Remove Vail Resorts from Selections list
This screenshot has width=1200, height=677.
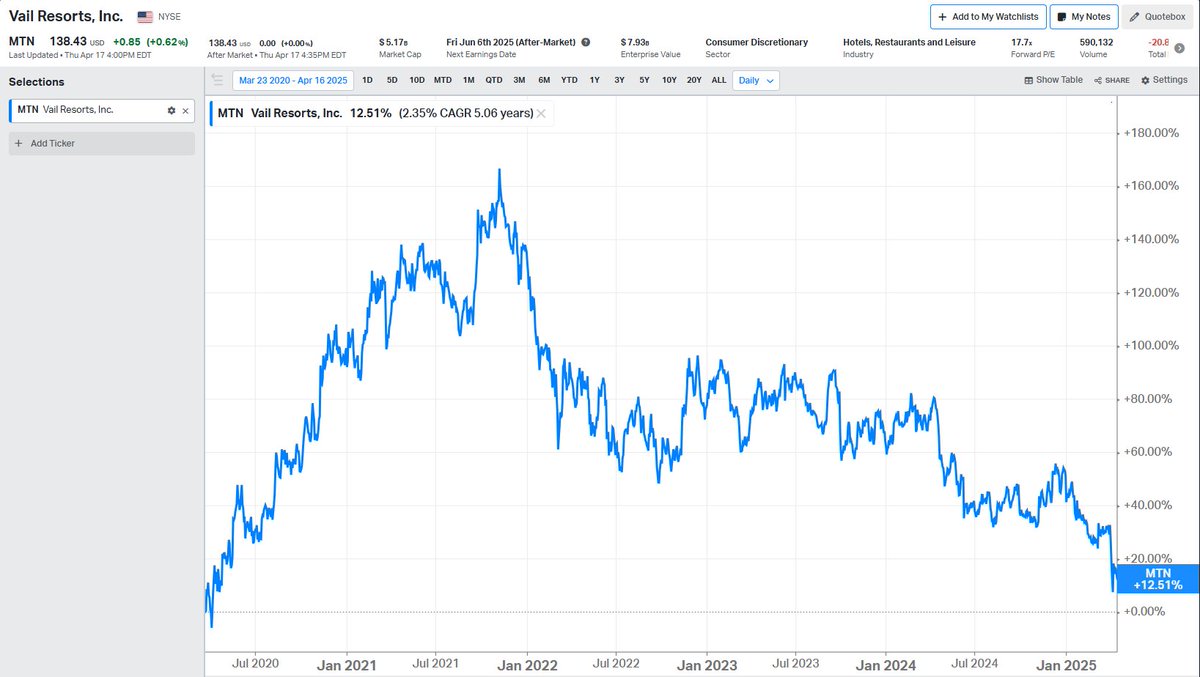pyautogui.click(x=185, y=111)
